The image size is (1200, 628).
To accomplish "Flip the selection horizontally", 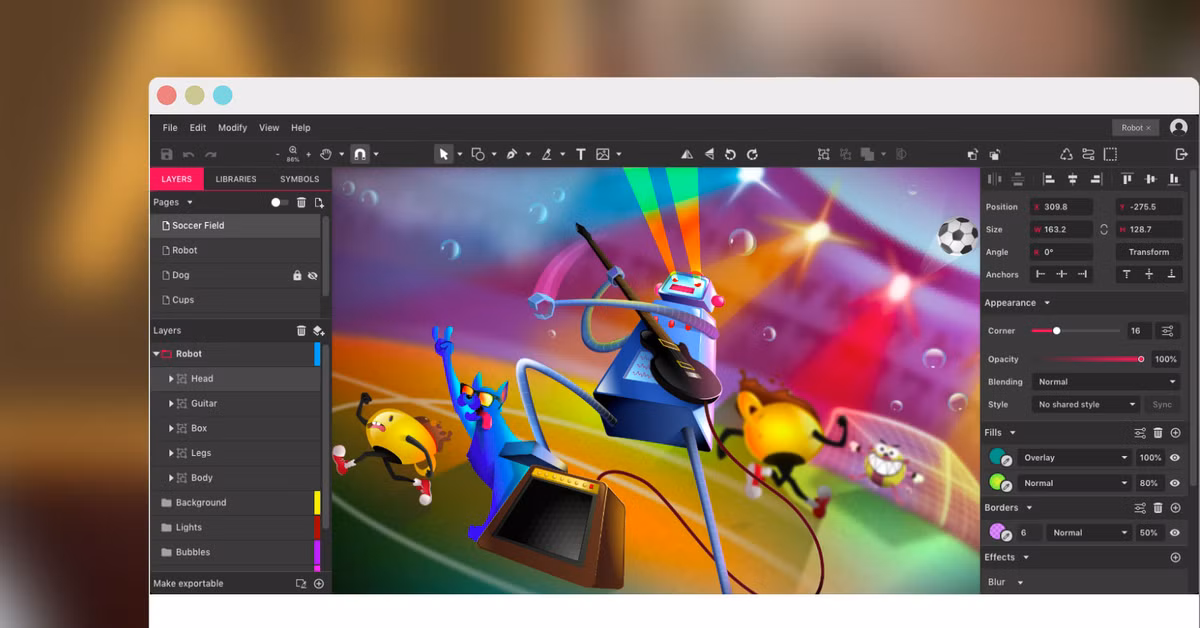I will click(688, 153).
